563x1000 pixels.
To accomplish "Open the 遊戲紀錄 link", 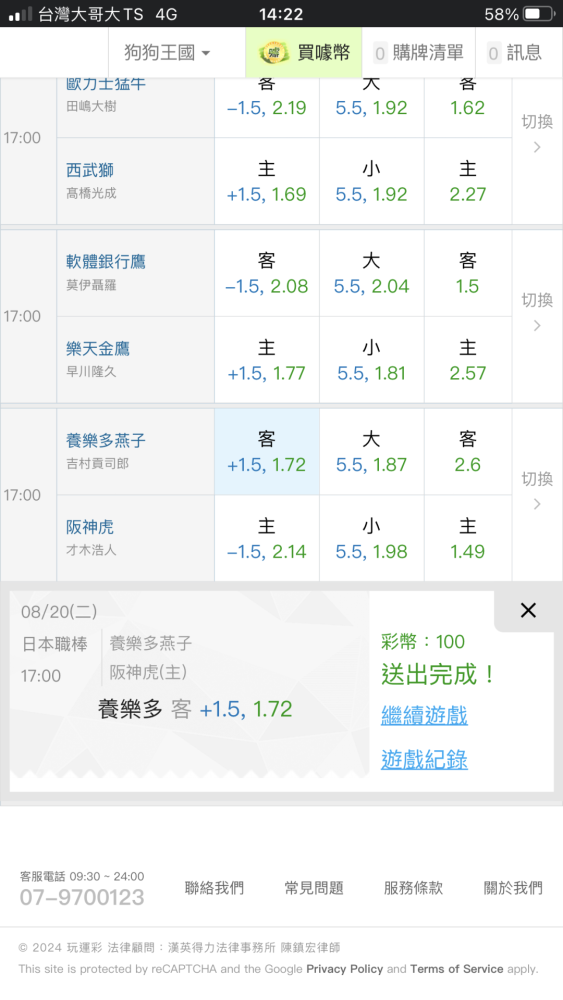I will pyautogui.click(x=424, y=760).
